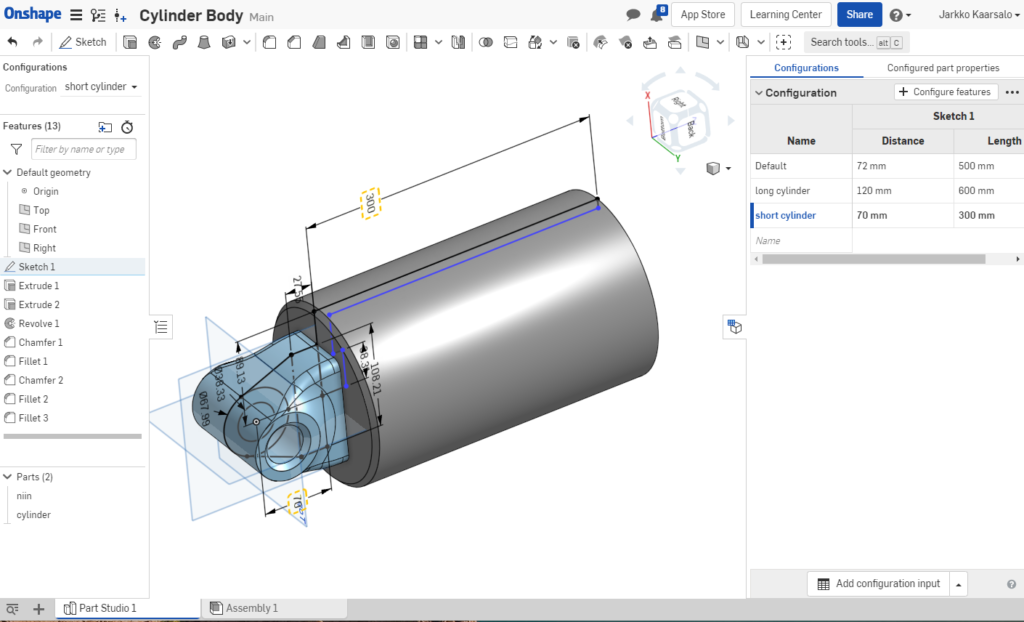Undo the last action

click(x=12, y=42)
